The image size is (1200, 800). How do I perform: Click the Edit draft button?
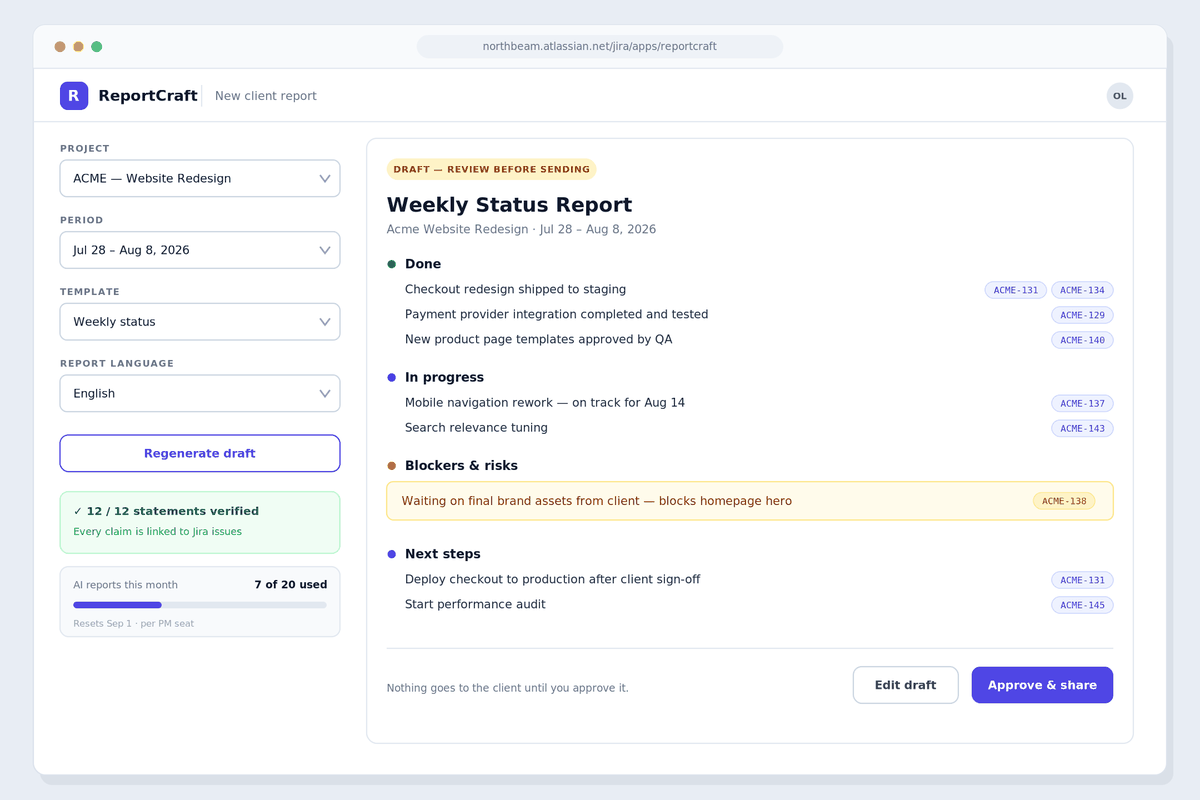point(905,685)
